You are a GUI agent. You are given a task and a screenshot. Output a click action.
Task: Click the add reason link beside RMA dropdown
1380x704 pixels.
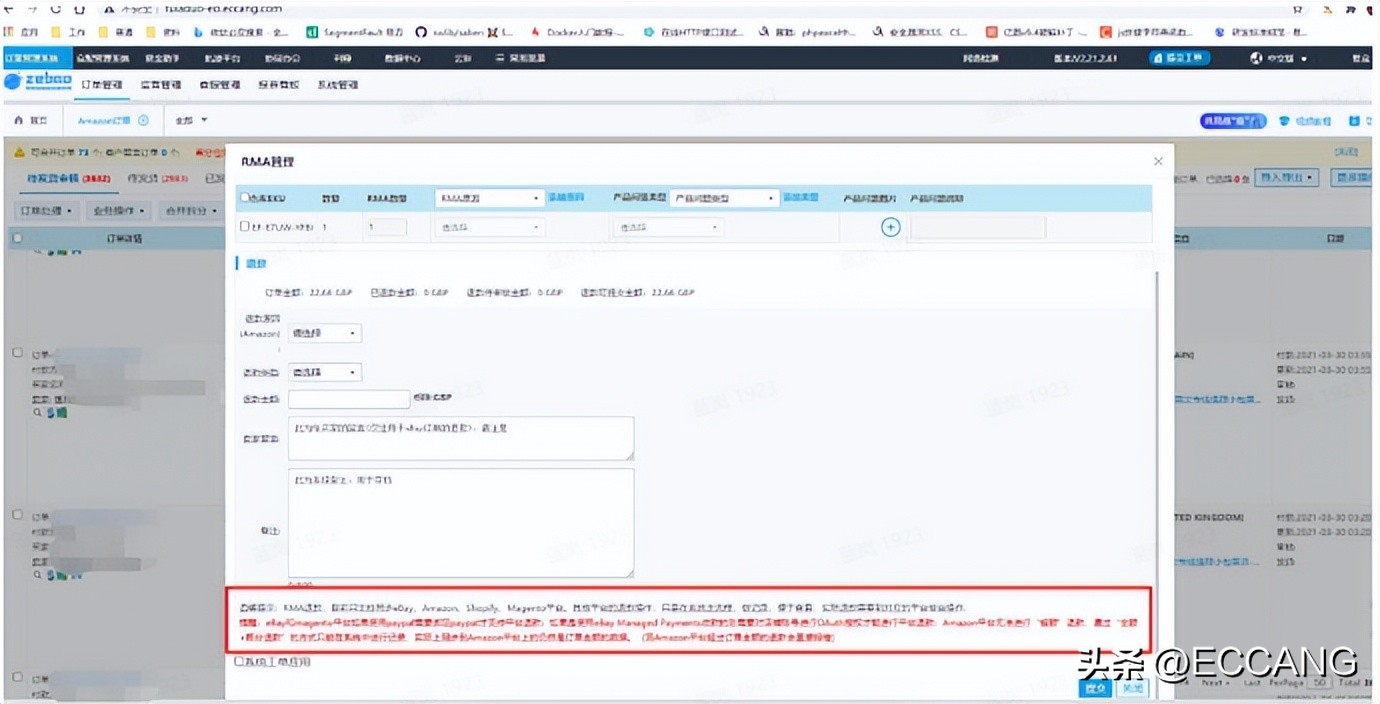pos(566,197)
